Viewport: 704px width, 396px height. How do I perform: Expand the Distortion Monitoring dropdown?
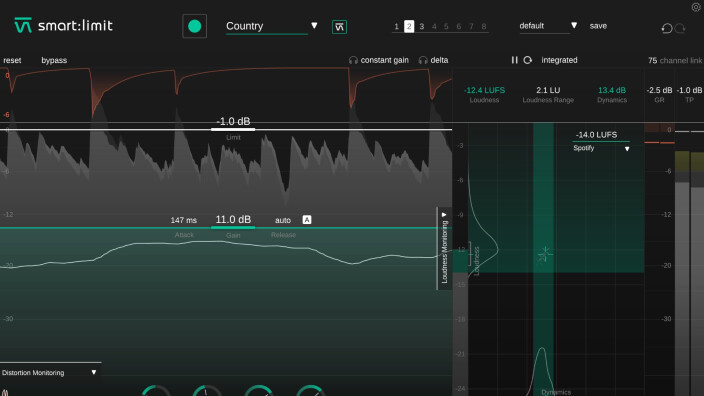[x=49, y=372]
